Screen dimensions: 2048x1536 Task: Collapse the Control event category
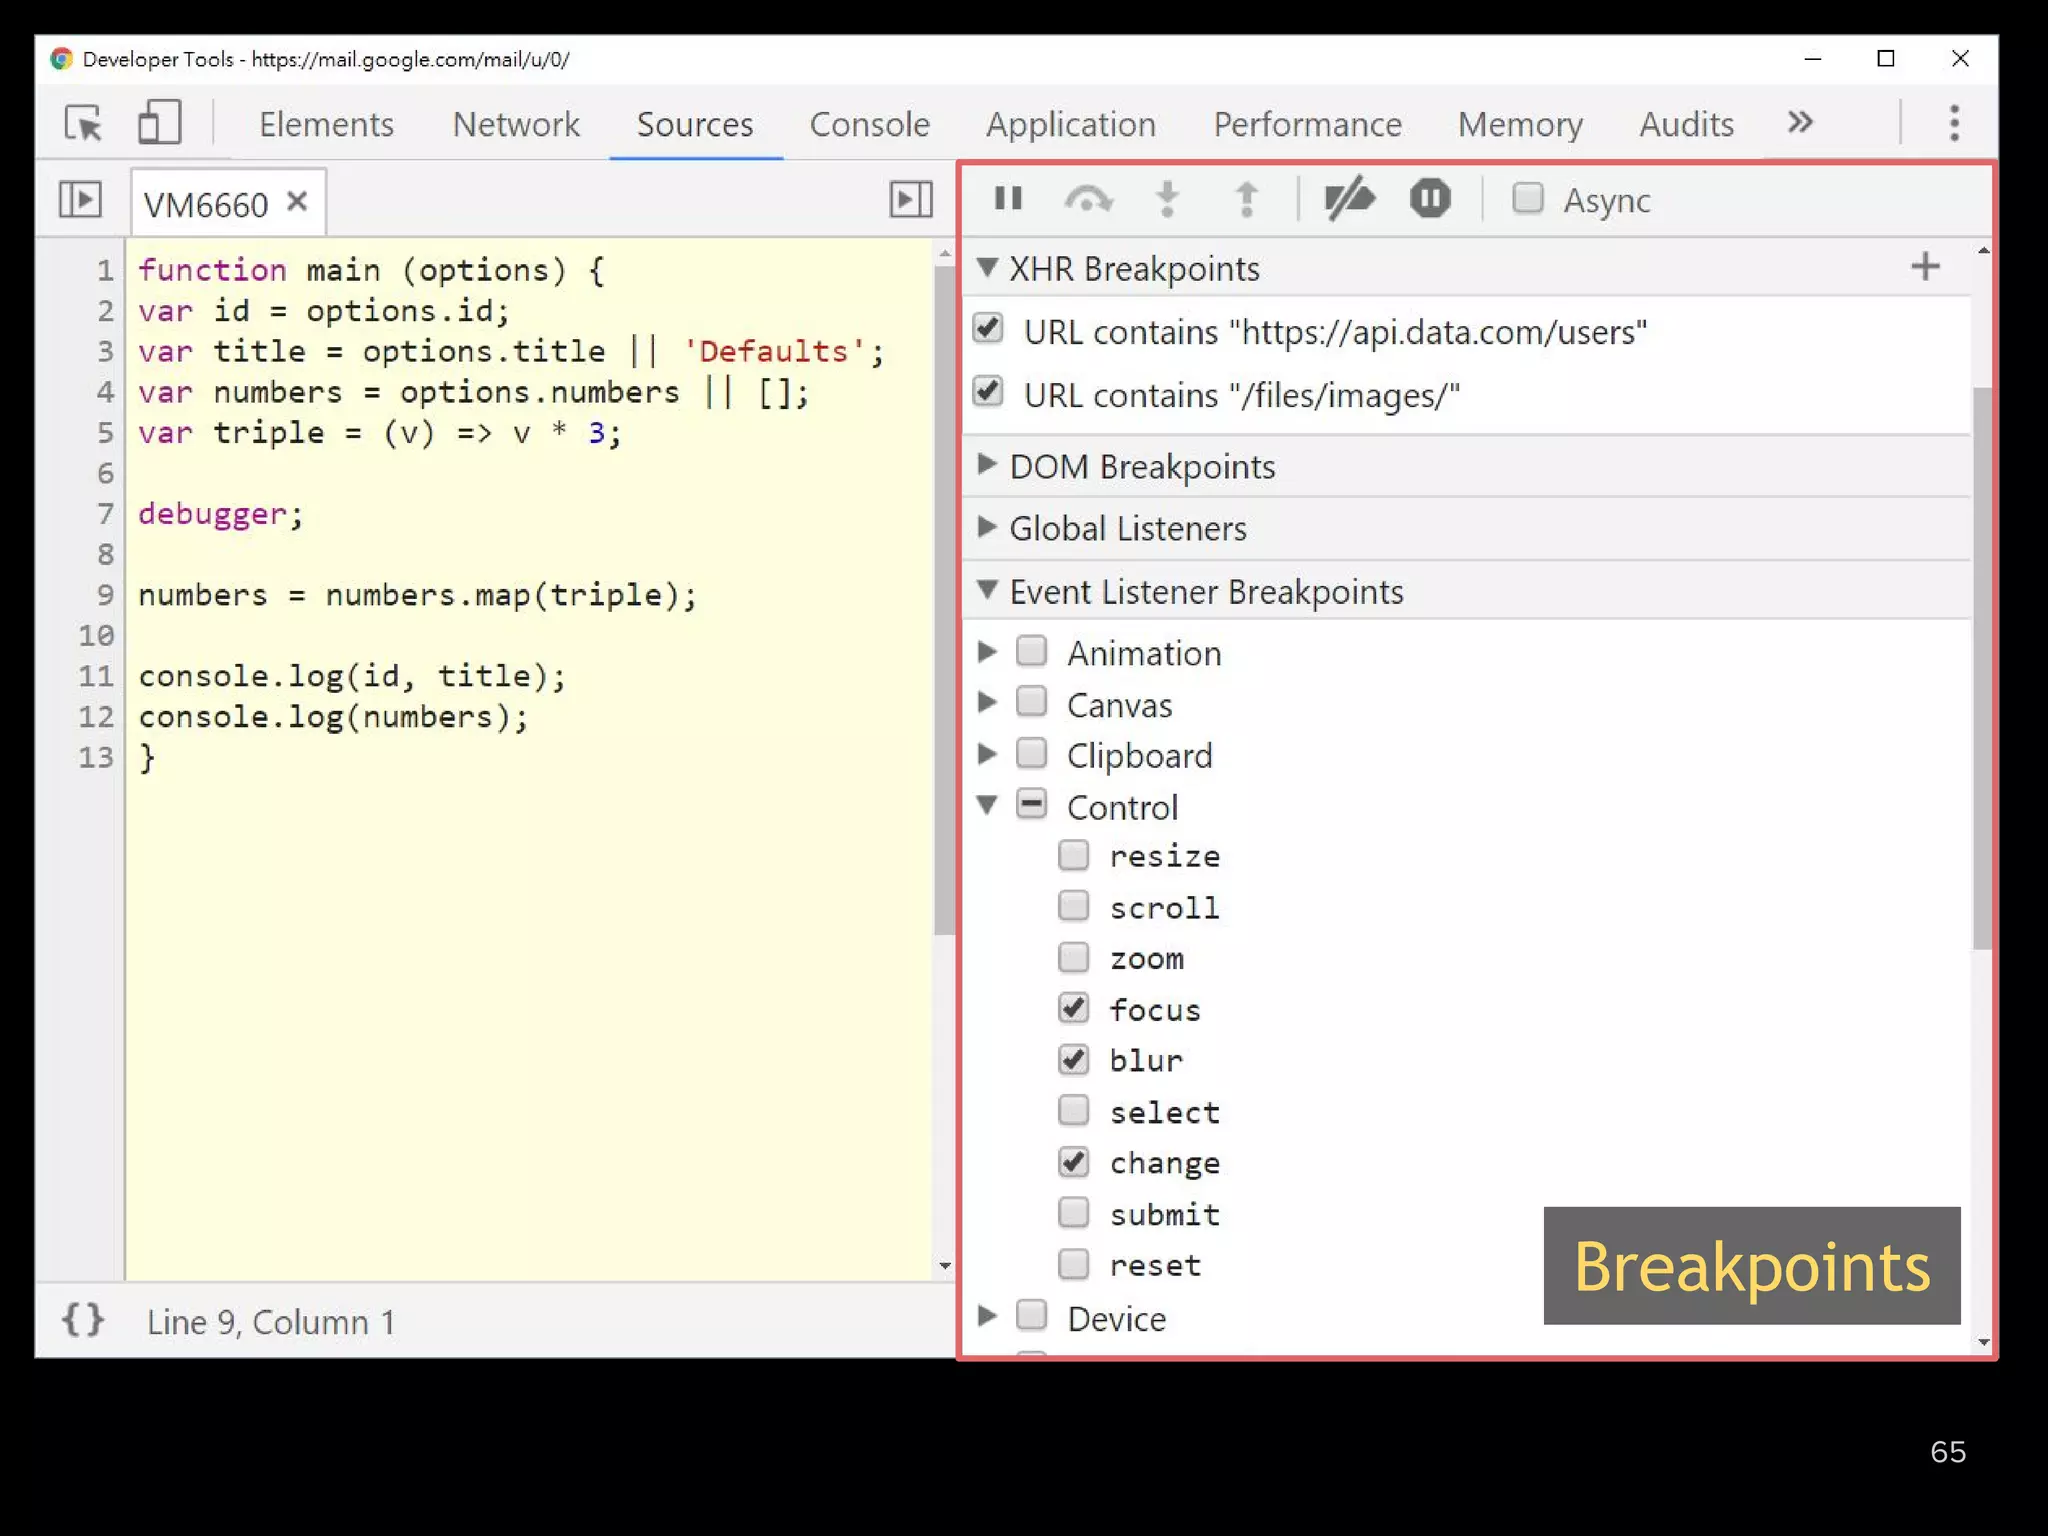point(987,805)
